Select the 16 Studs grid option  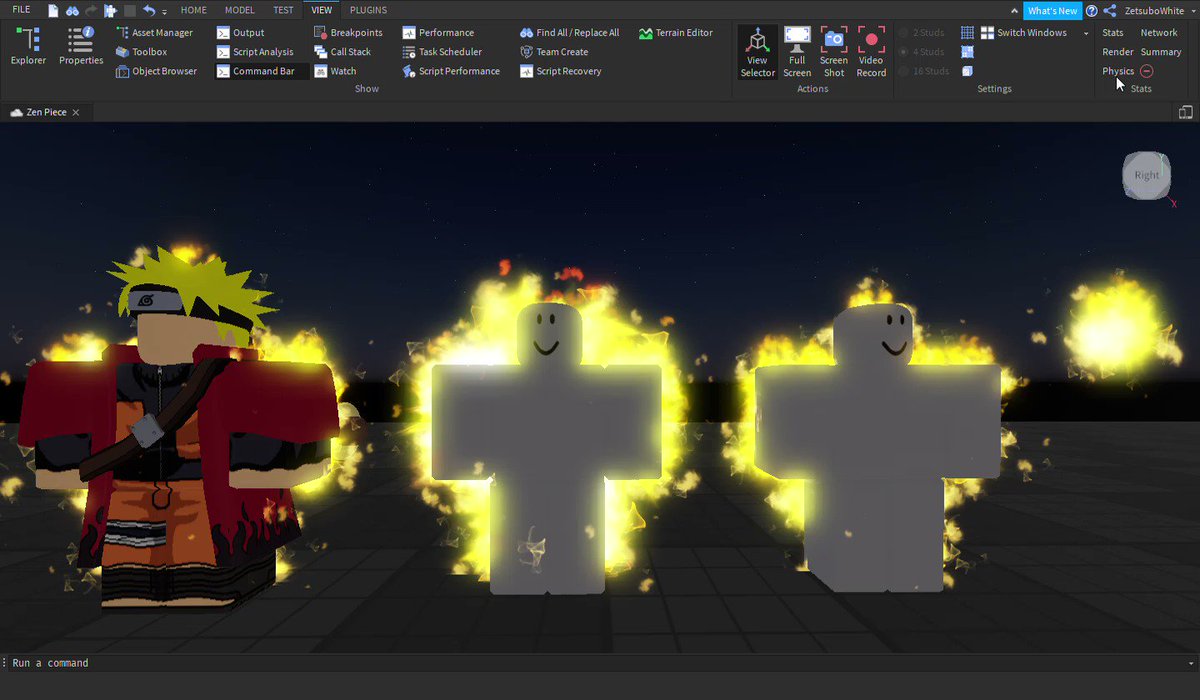tap(924, 71)
